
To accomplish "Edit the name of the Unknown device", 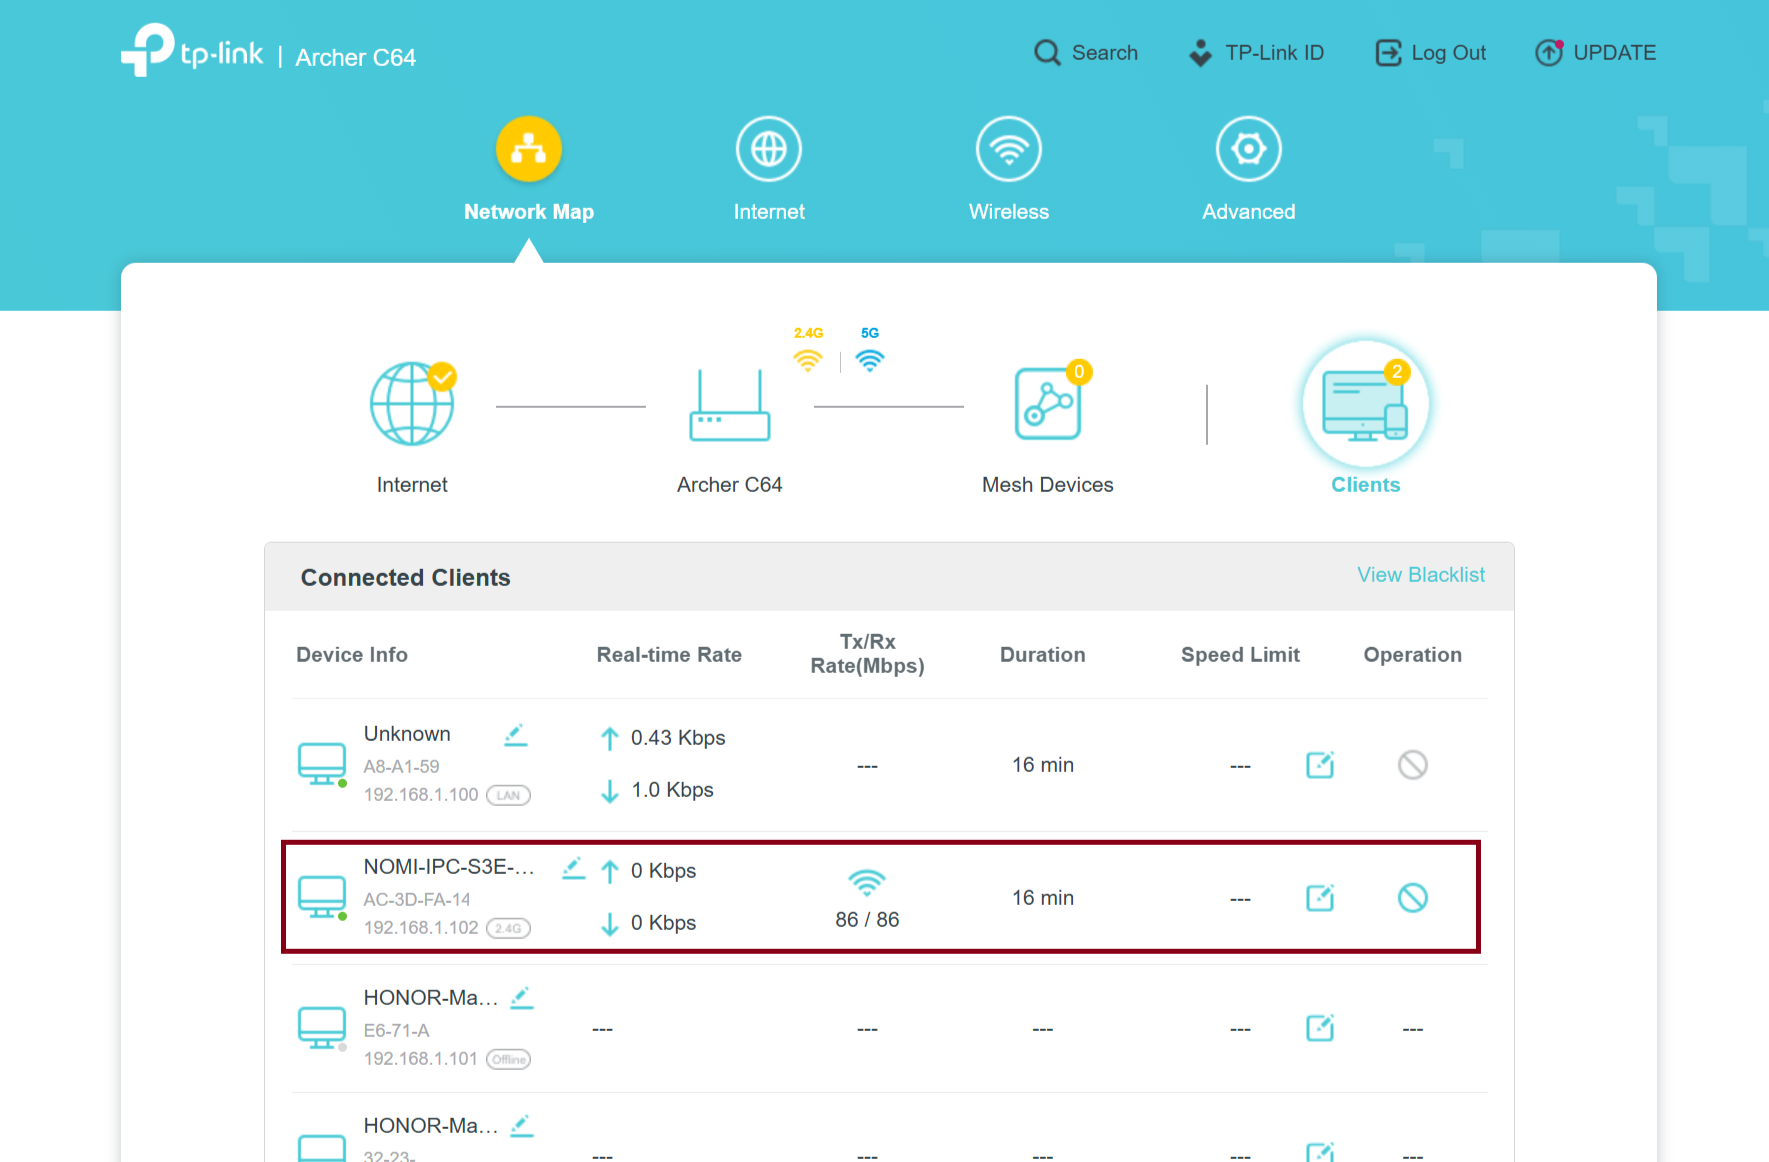I will pos(515,735).
